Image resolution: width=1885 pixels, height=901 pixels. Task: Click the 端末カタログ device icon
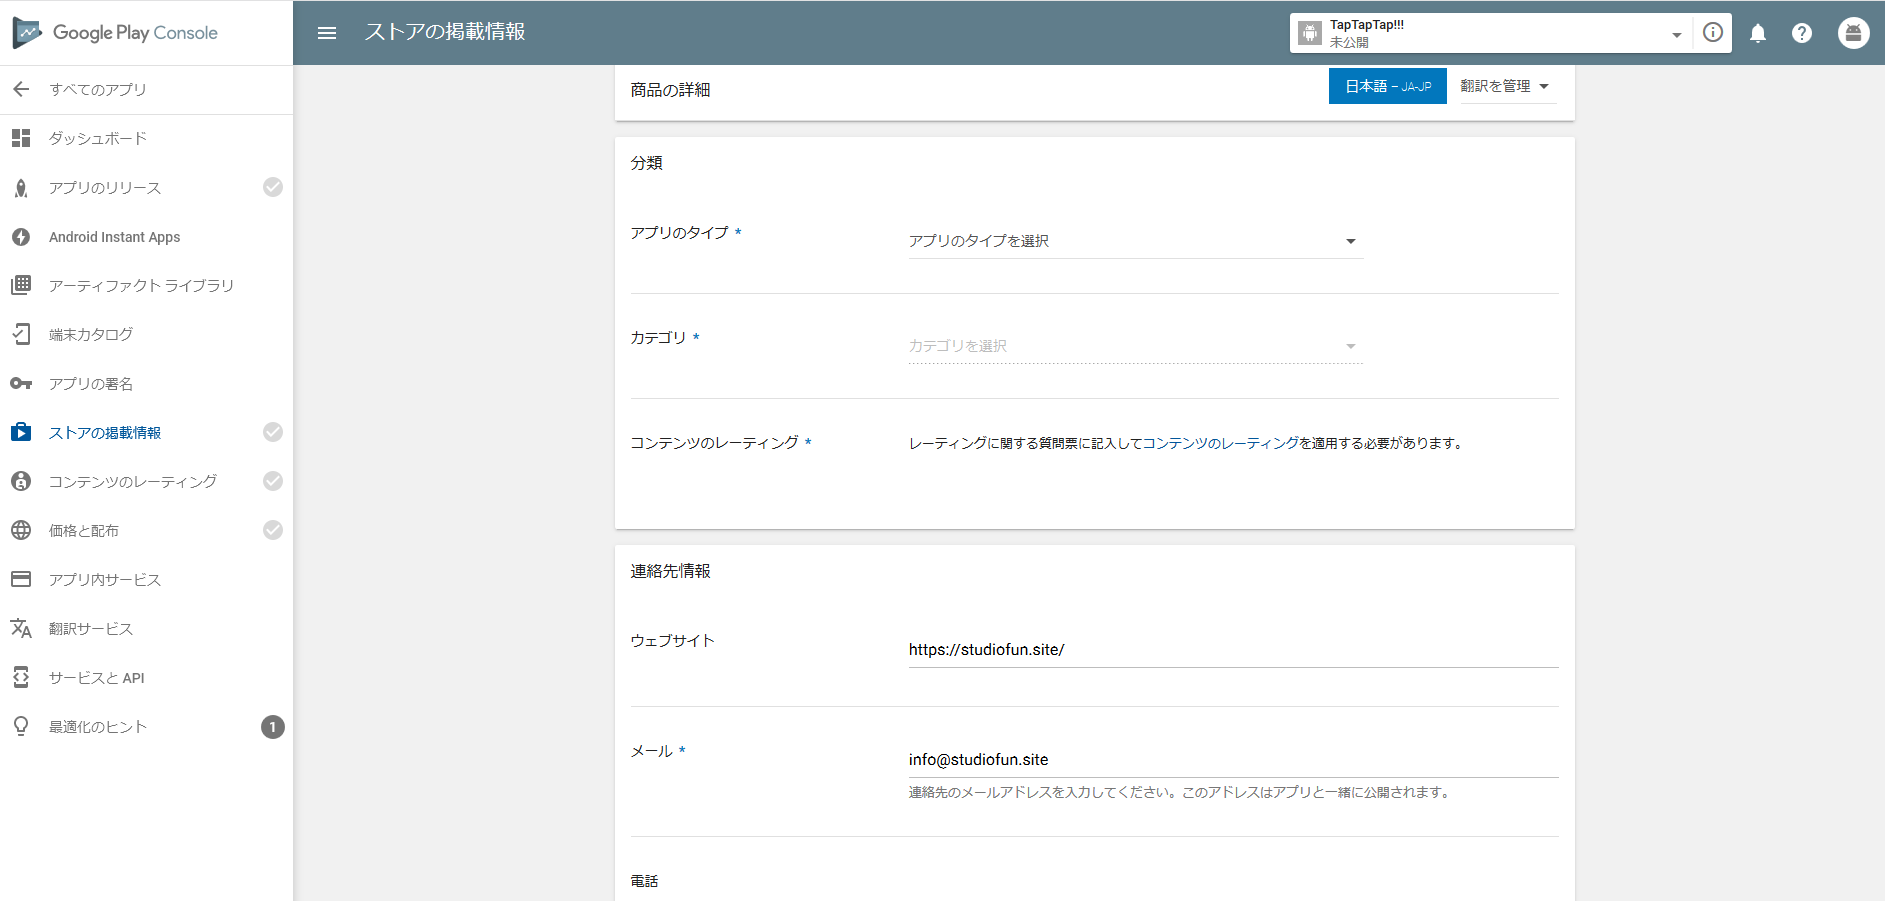tap(21, 334)
